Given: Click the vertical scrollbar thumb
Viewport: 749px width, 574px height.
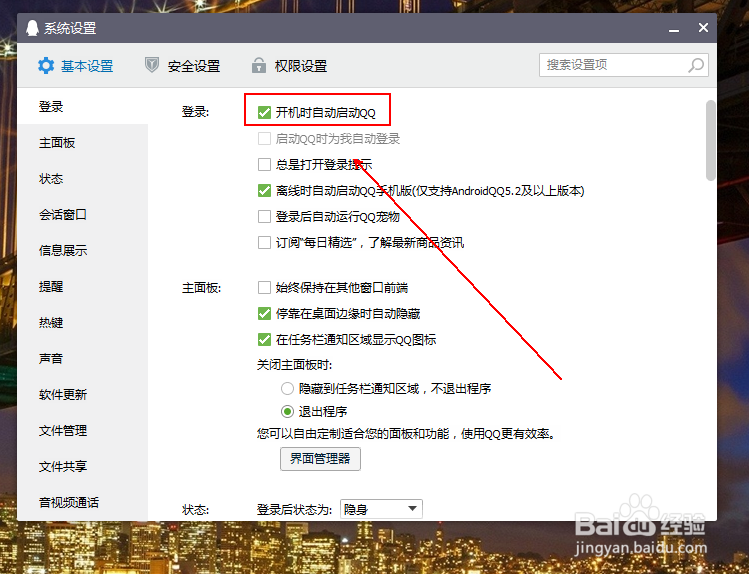Looking at the screenshot, I should coord(711,140).
